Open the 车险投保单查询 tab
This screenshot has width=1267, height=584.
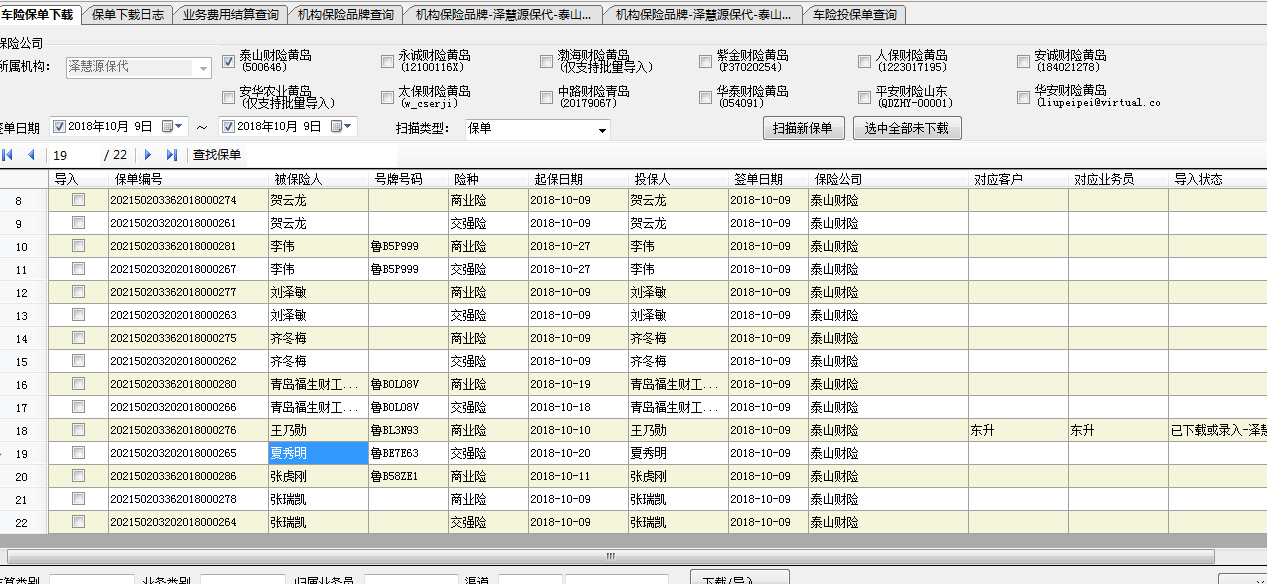pyautogui.click(x=854, y=15)
